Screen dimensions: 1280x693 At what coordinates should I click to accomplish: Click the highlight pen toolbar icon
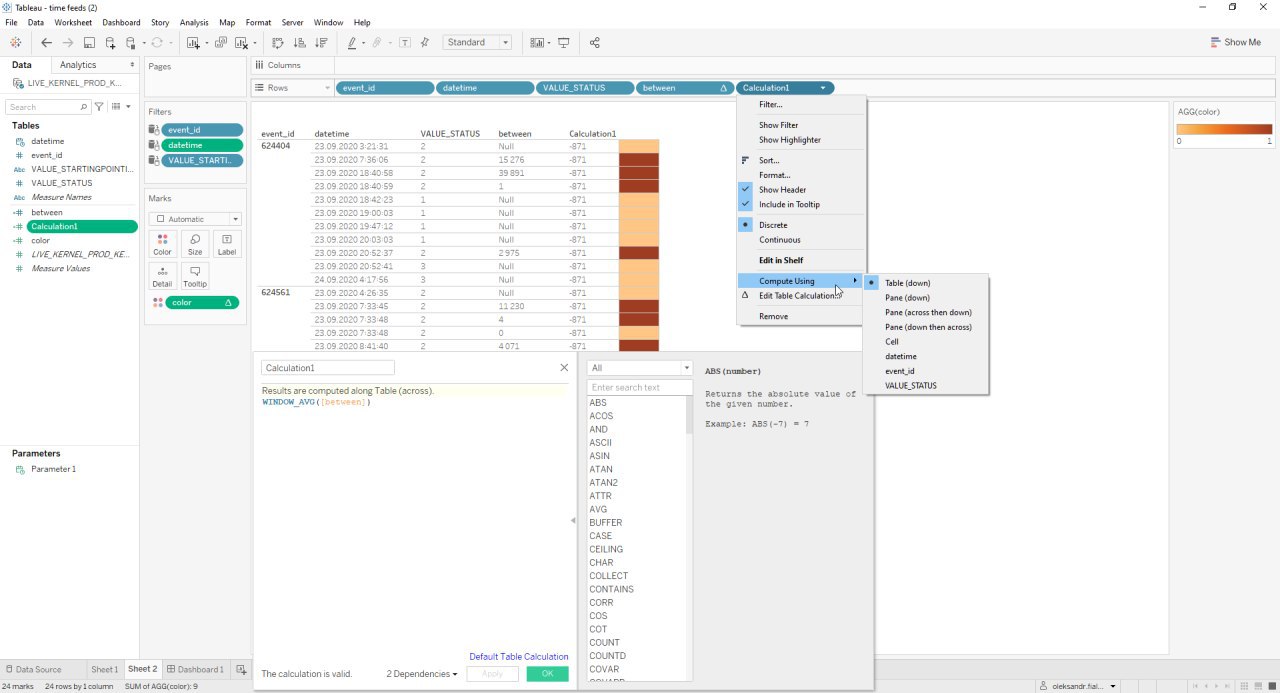click(x=352, y=43)
